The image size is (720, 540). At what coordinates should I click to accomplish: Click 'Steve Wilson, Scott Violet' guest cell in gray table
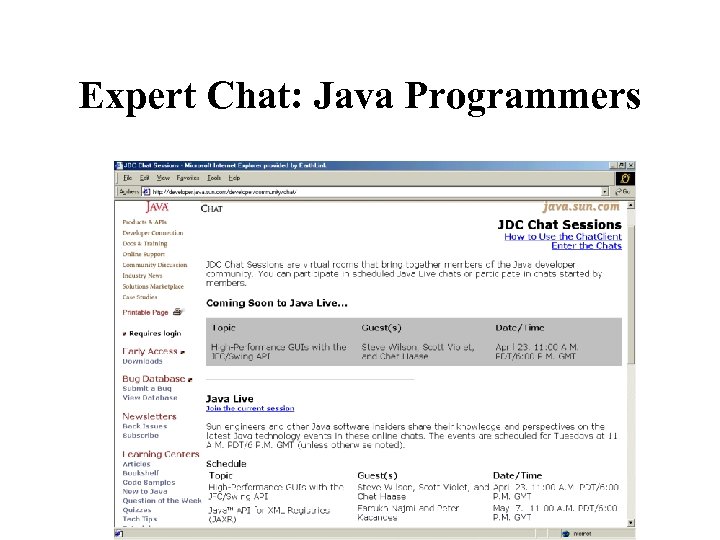[418, 351]
